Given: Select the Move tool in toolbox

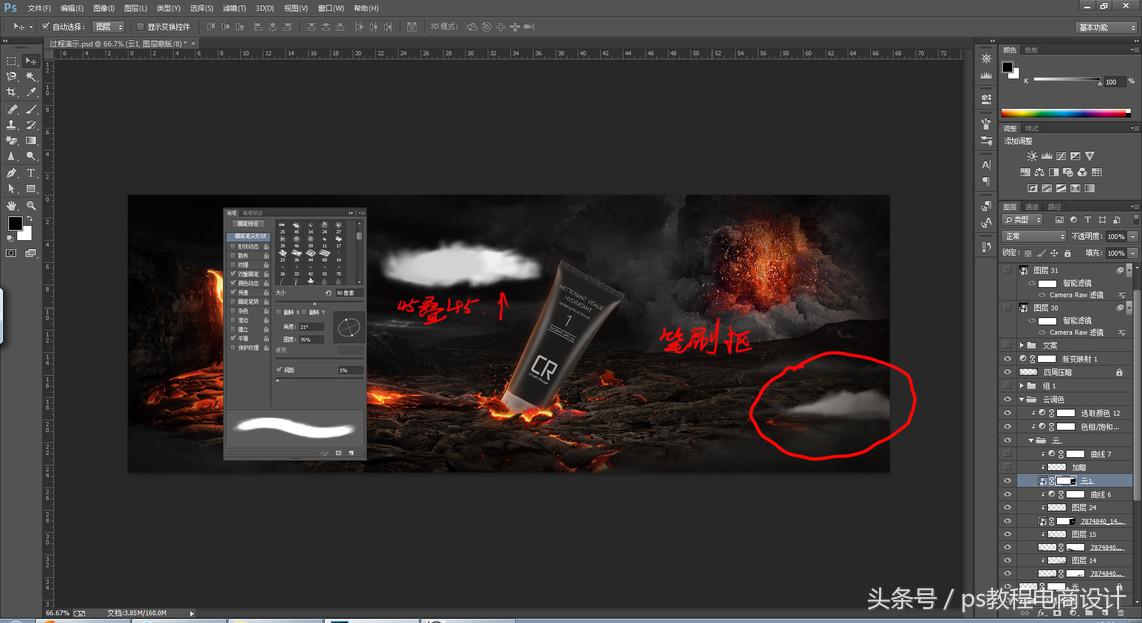Looking at the screenshot, I should click(x=31, y=61).
